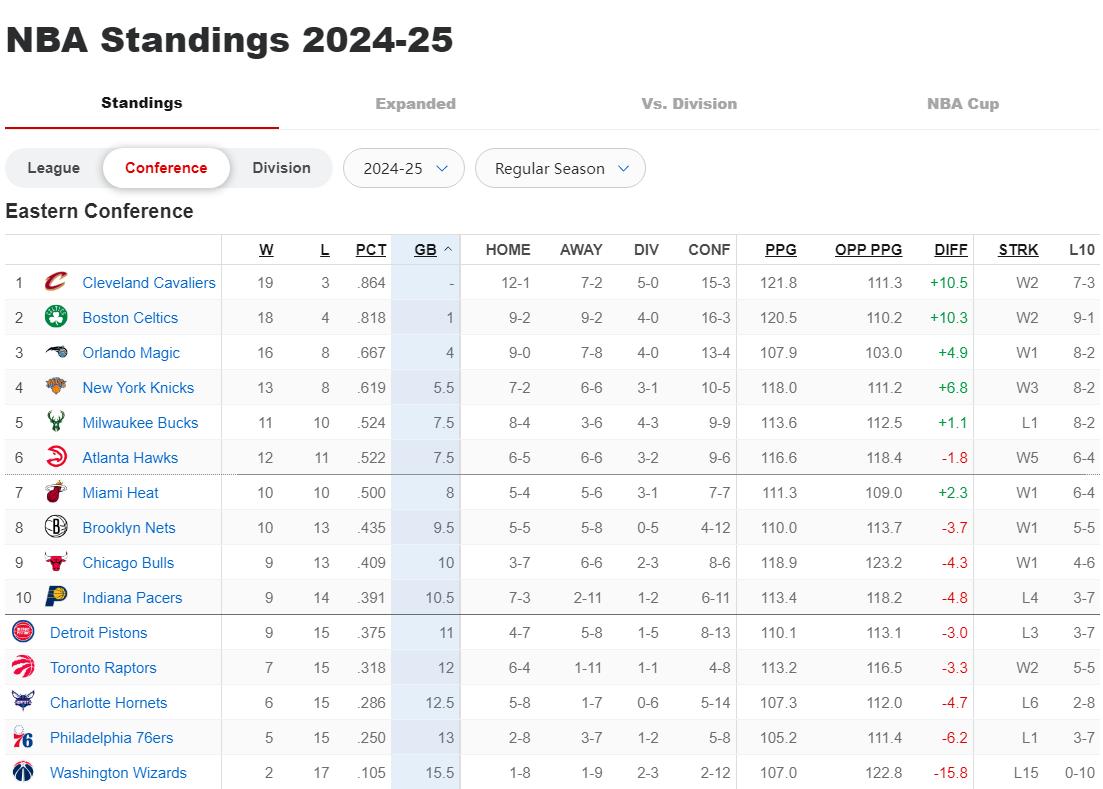Switch standings view to League
Image resolution: width=1103 pixels, height=789 pixels.
click(53, 168)
